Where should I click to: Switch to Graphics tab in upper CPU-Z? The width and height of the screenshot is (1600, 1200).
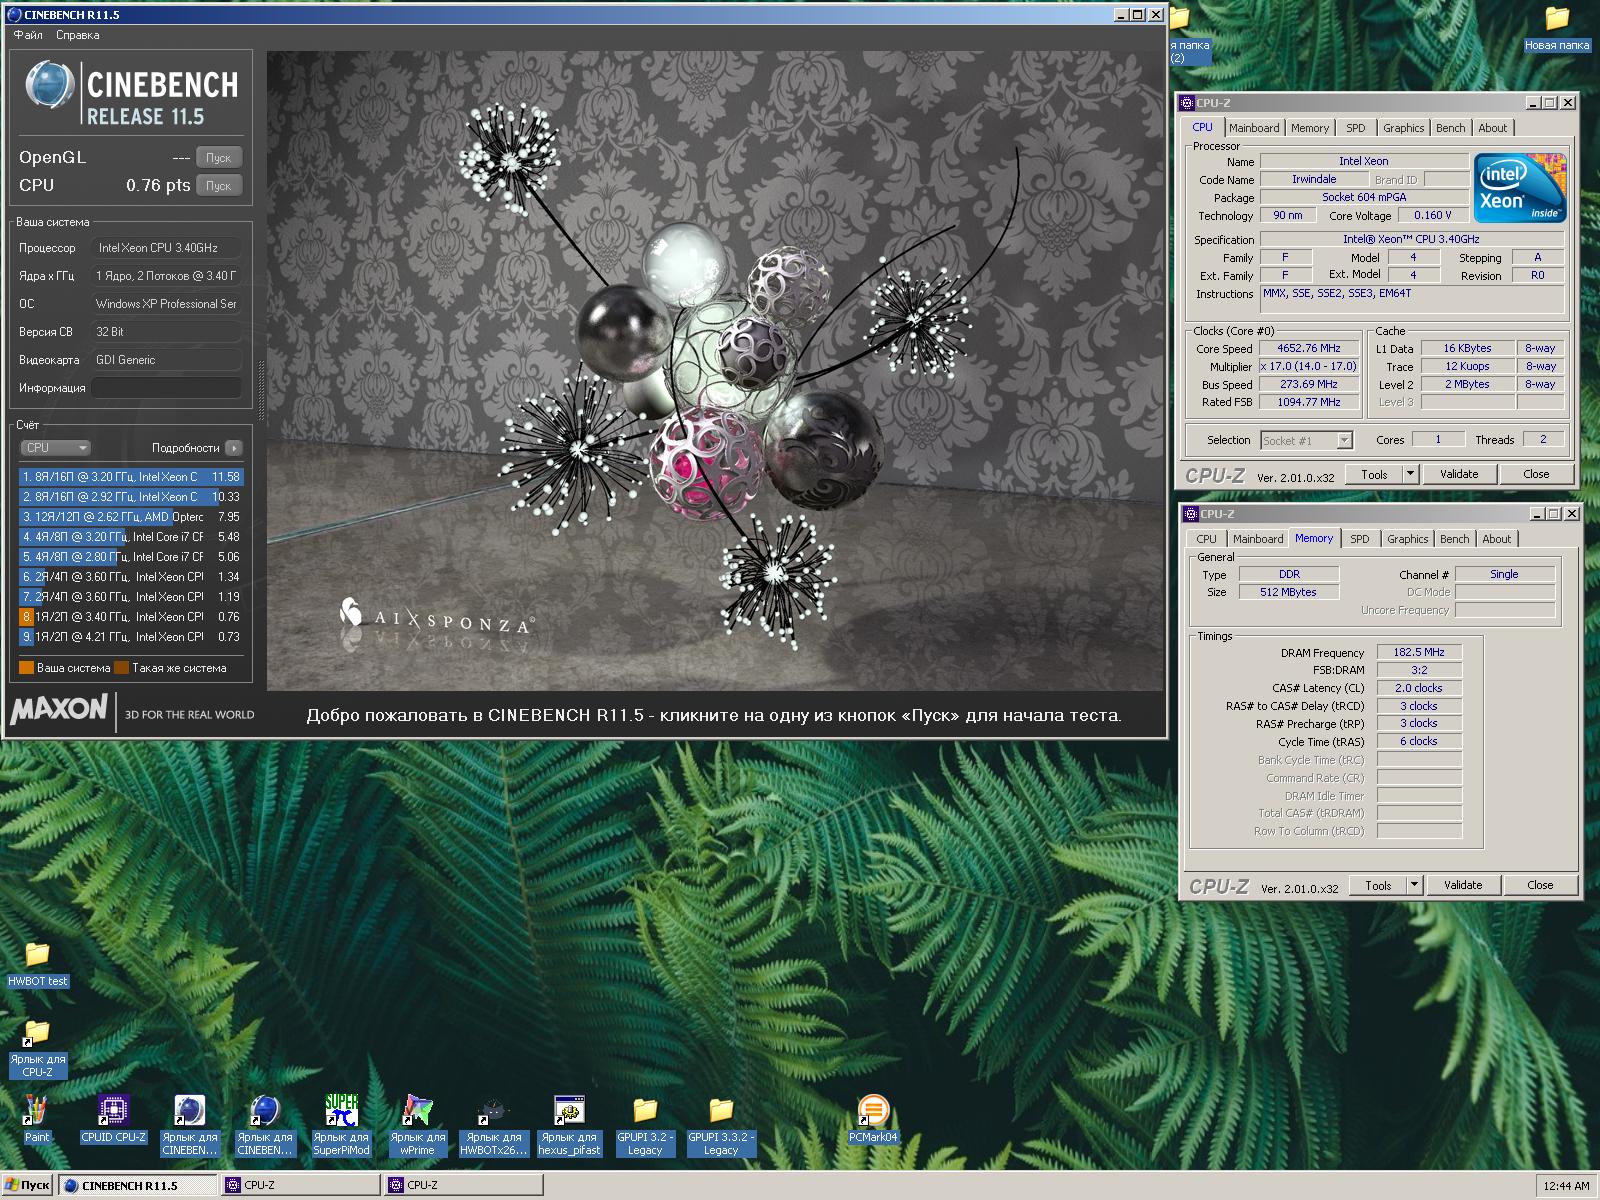click(x=1404, y=128)
